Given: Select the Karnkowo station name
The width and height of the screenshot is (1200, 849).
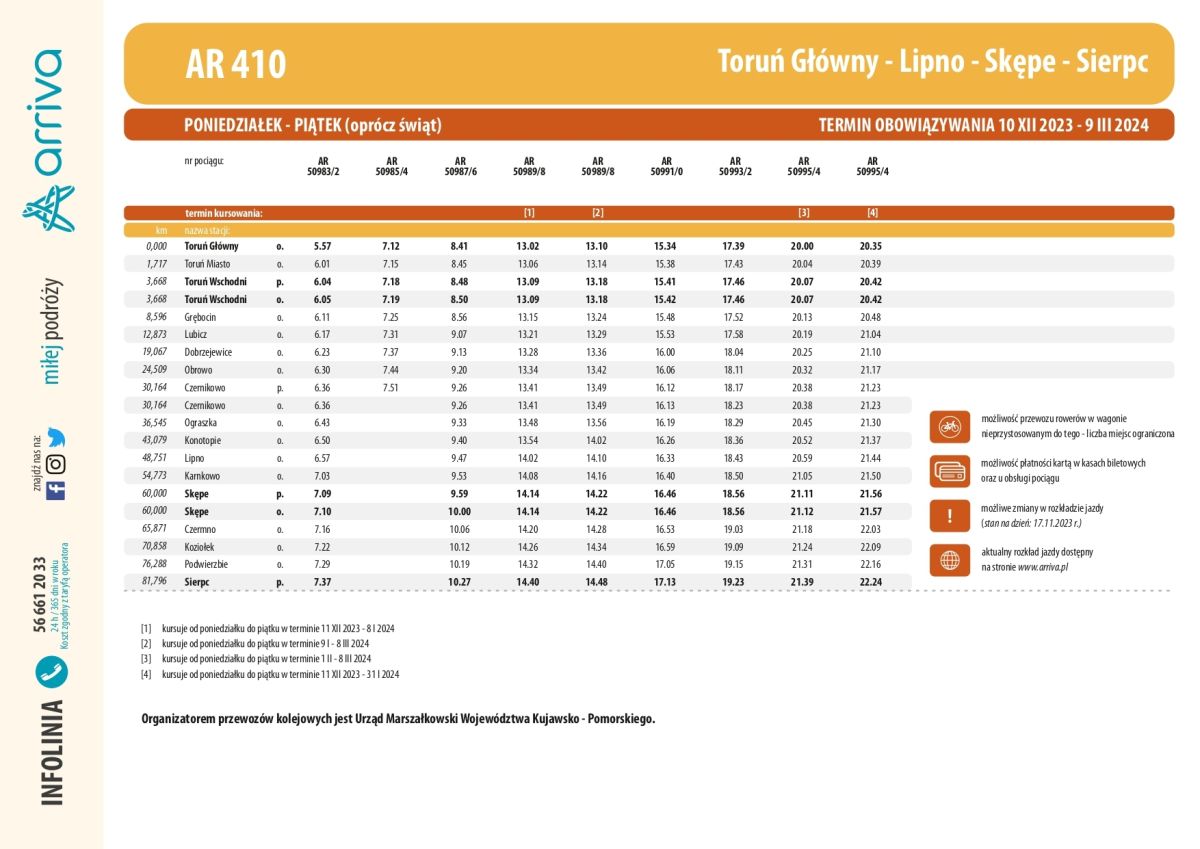Looking at the screenshot, I should 203,476.
